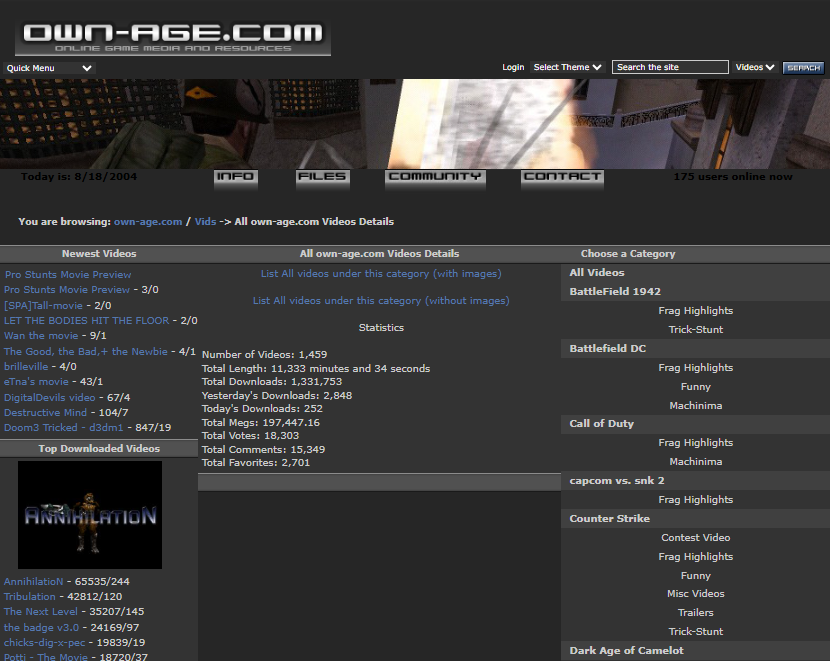Open the CONTACT navigation tab

coord(562,178)
